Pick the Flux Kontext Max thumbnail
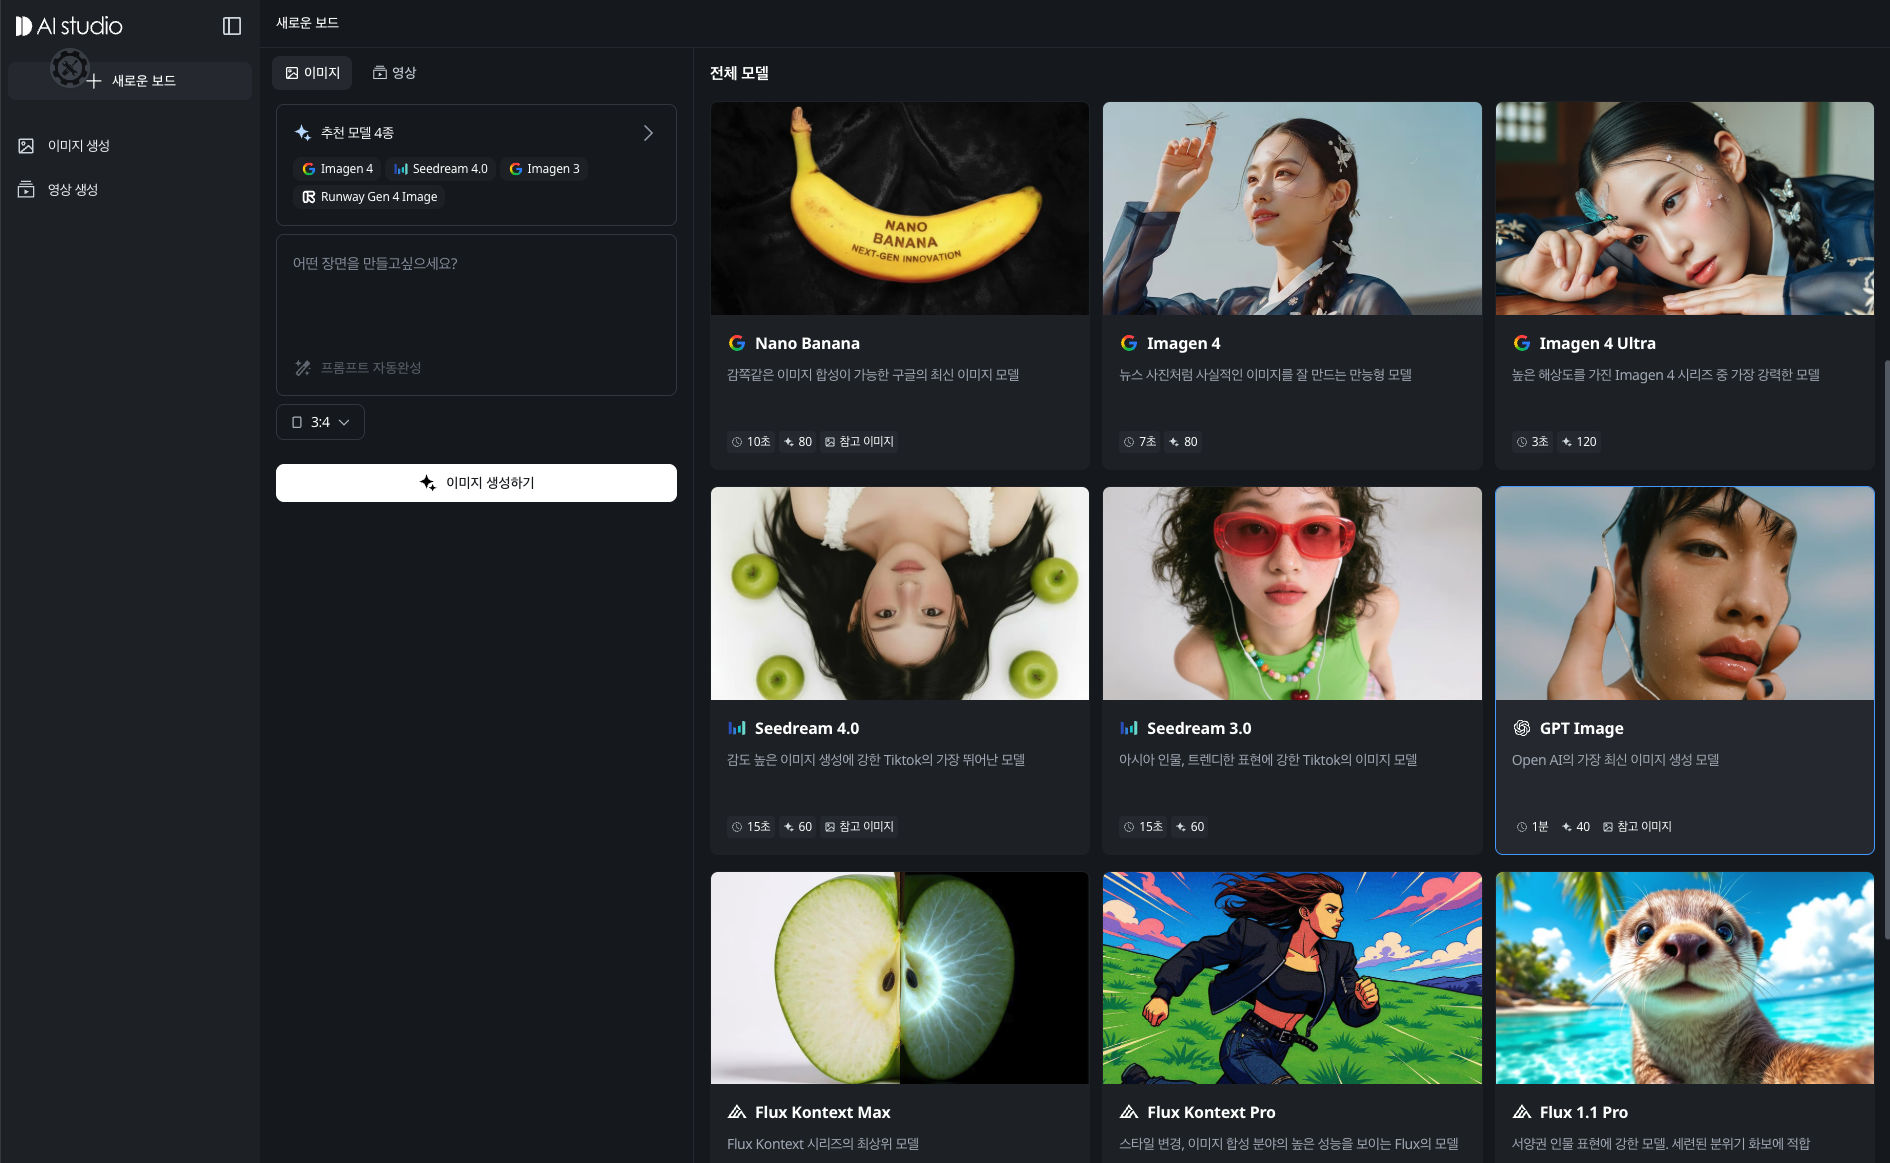Screen dimensions: 1890x1163 tap(900, 978)
